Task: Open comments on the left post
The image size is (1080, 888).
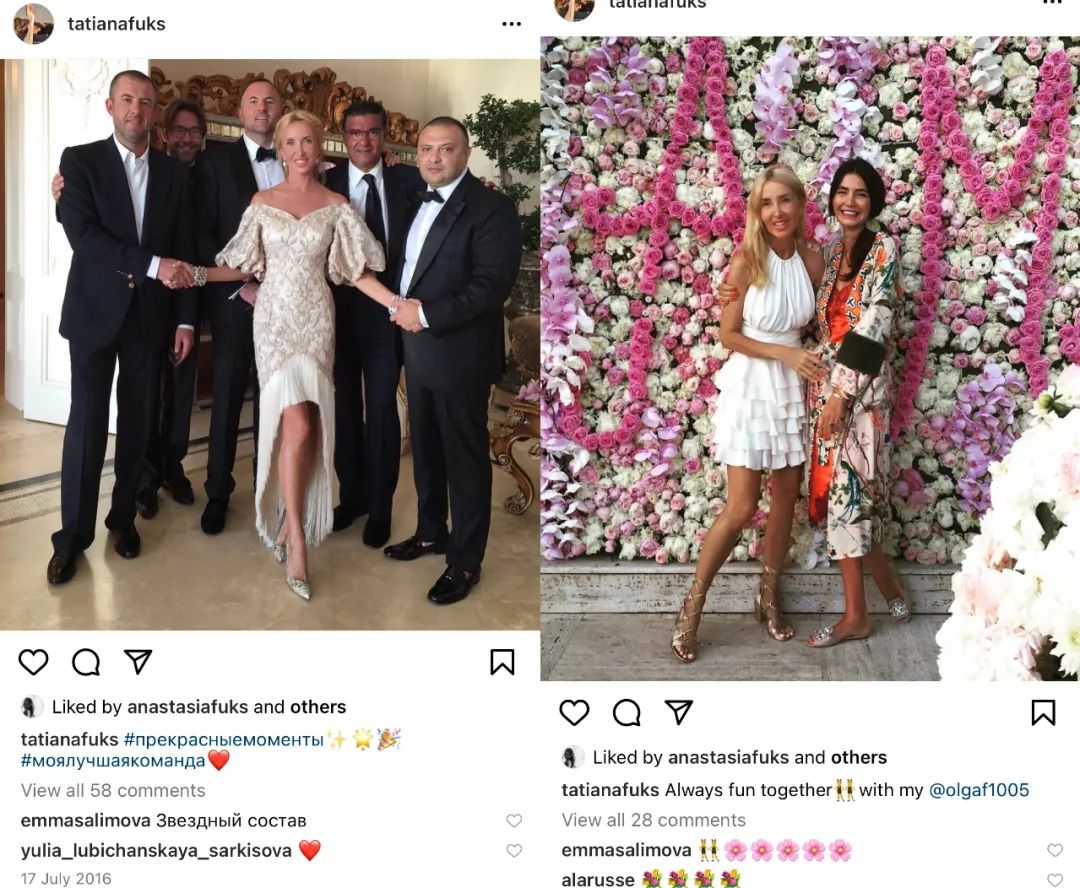Action: 86,662
